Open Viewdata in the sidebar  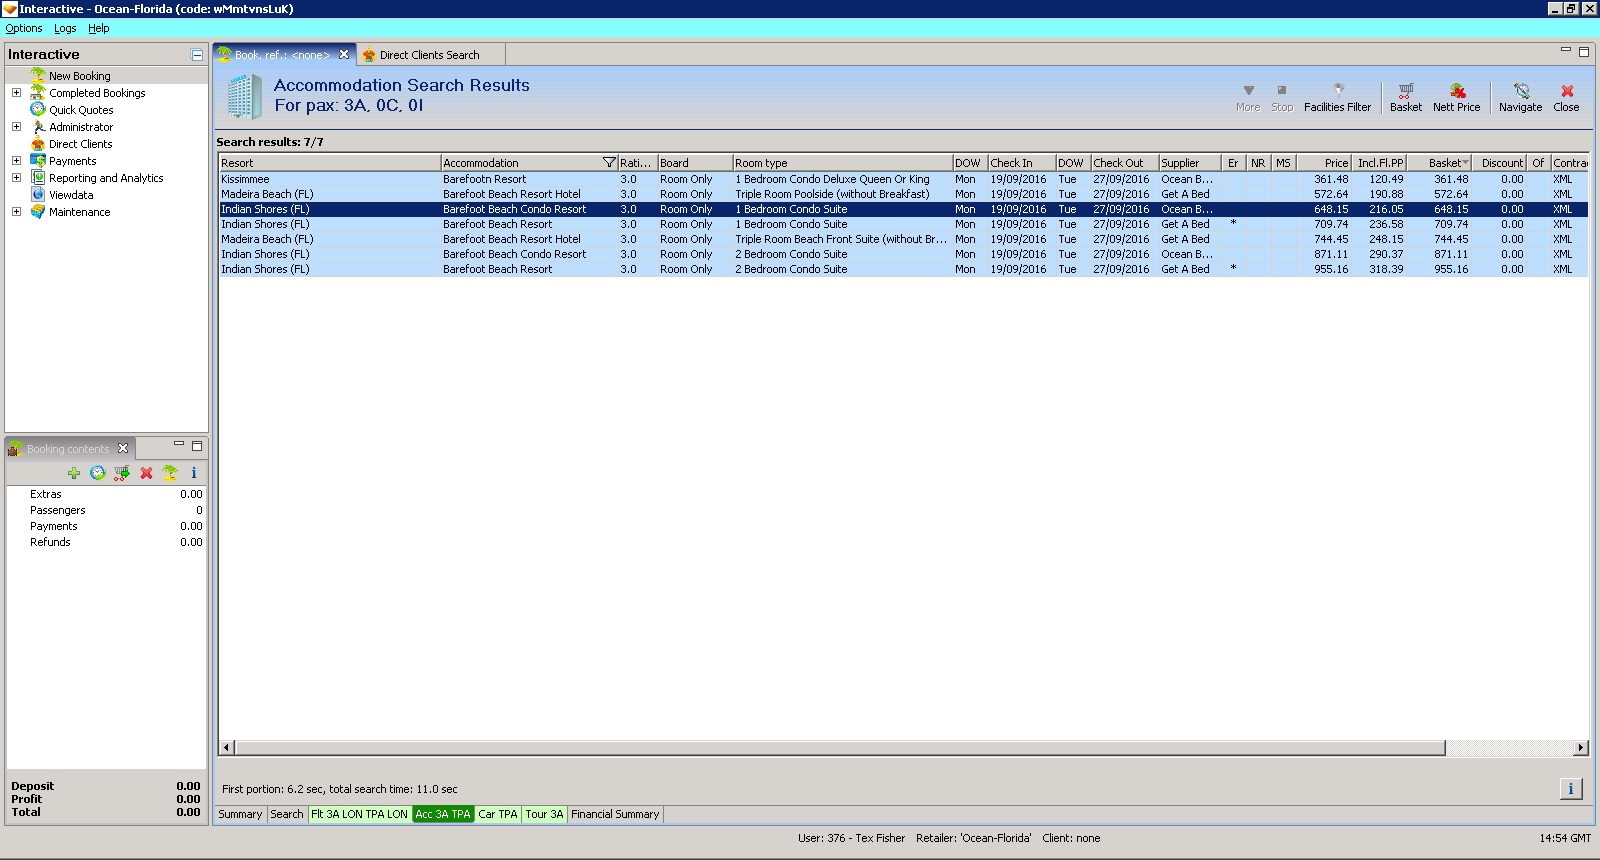[x=71, y=195]
